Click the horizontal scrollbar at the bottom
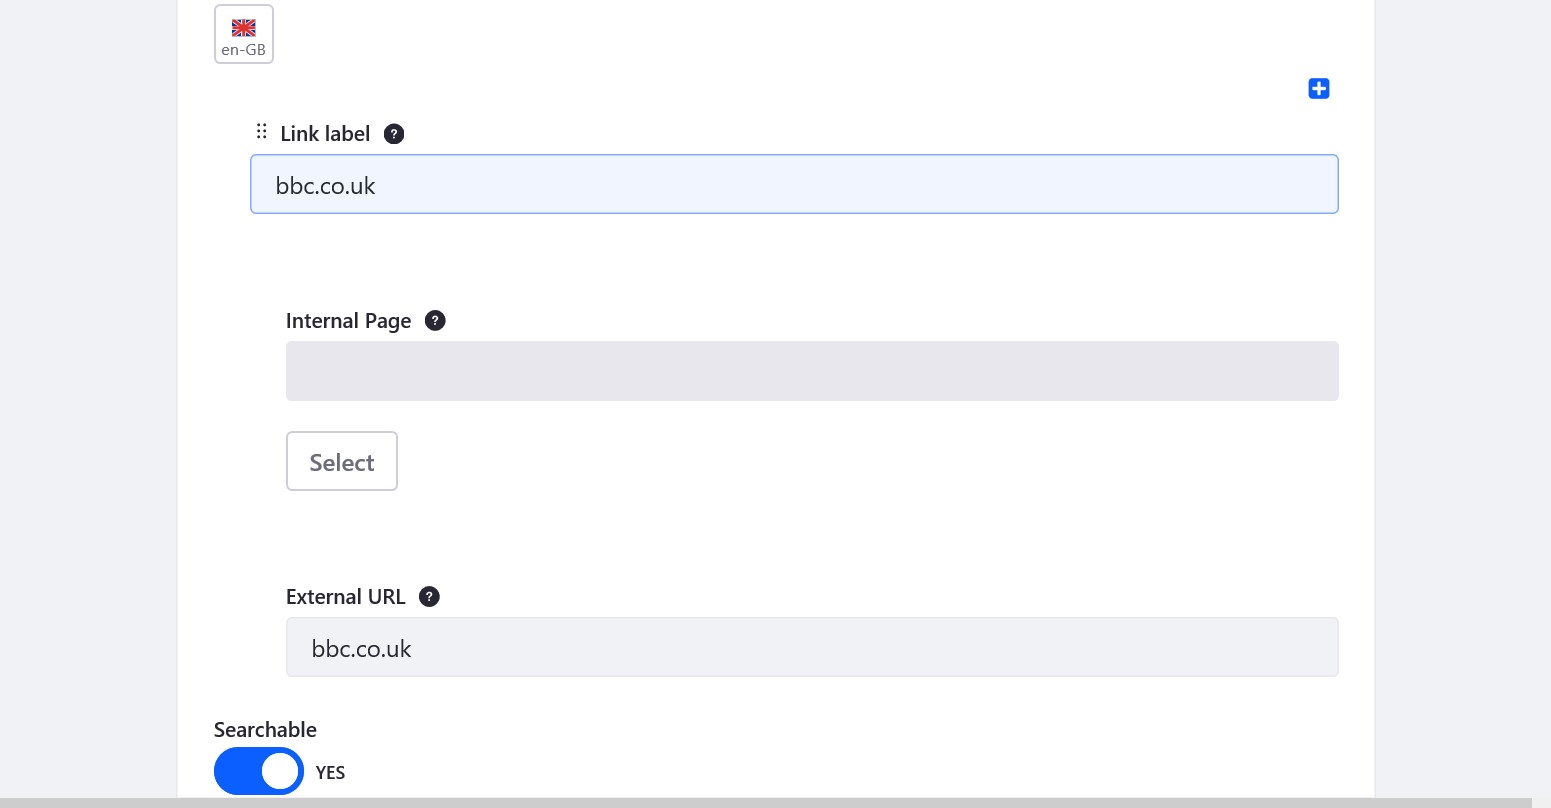The height and width of the screenshot is (808, 1551). coord(766,803)
